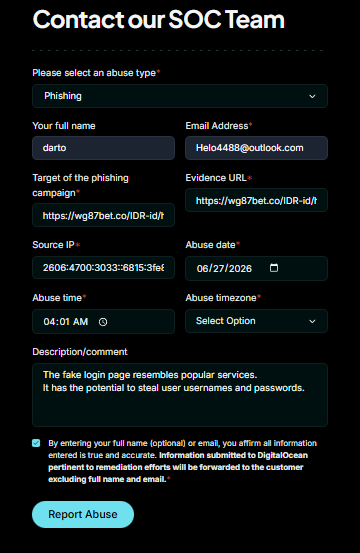This screenshot has width=360, height=553.
Task: Click the 04:01 AM abuse time value
Action: [x=66, y=322]
